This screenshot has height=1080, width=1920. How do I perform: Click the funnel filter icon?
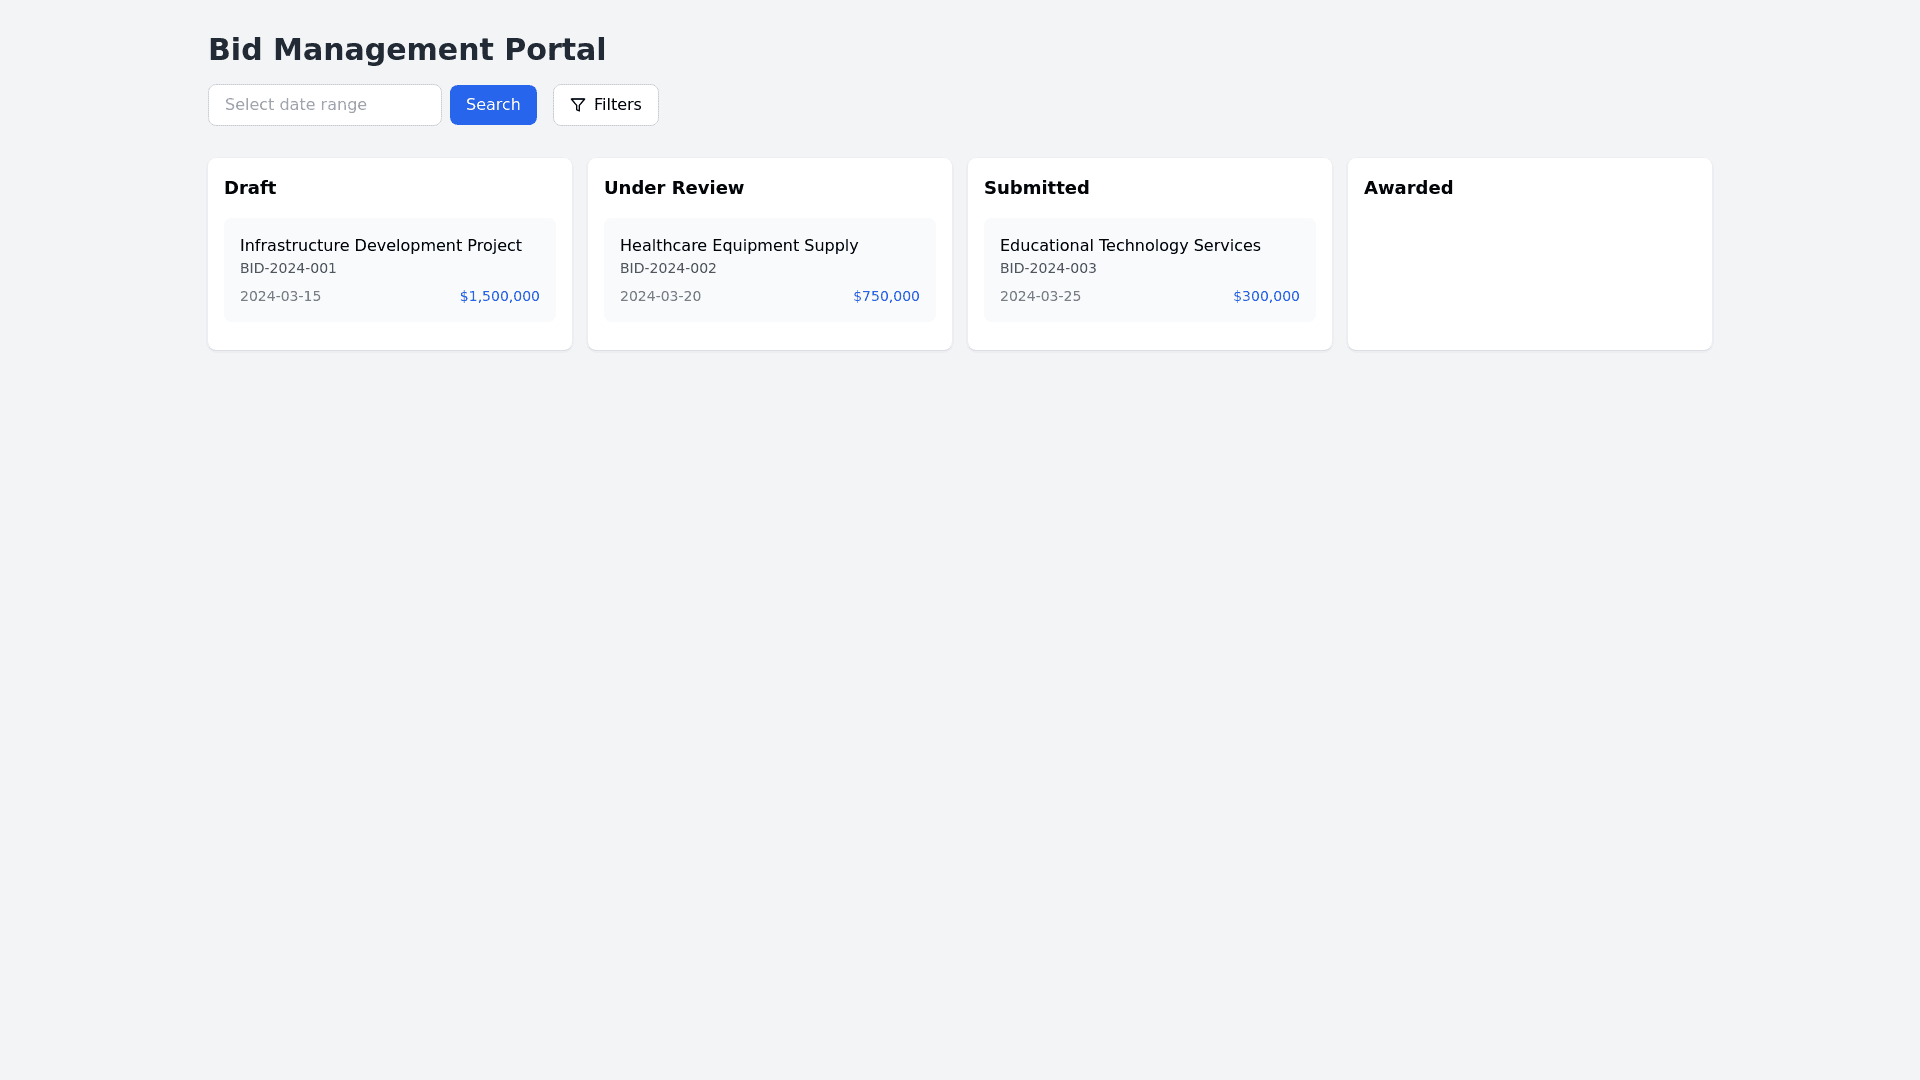click(x=578, y=105)
